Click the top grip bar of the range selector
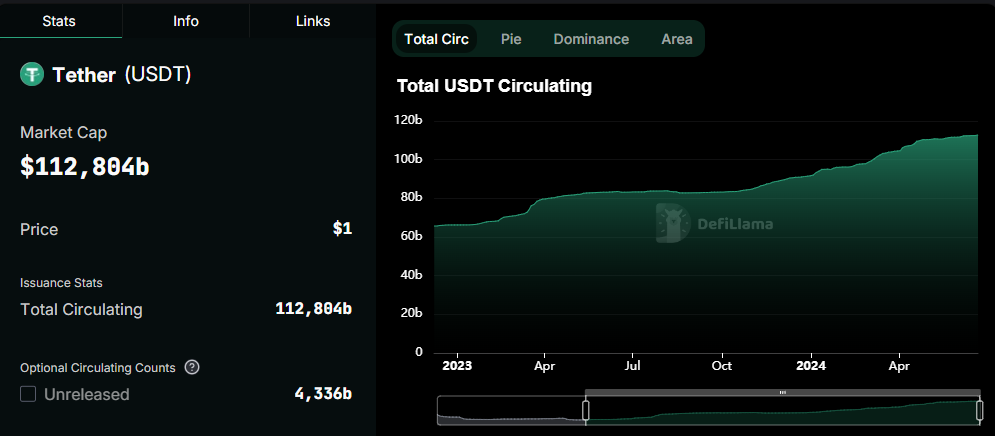This screenshot has width=995, height=436. click(x=782, y=393)
